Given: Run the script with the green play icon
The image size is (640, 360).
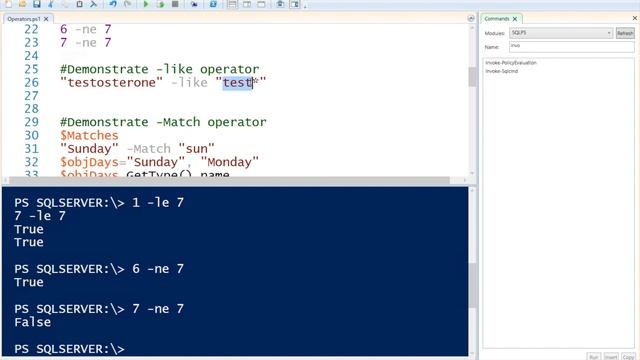Looking at the screenshot, I should [146, 4].
